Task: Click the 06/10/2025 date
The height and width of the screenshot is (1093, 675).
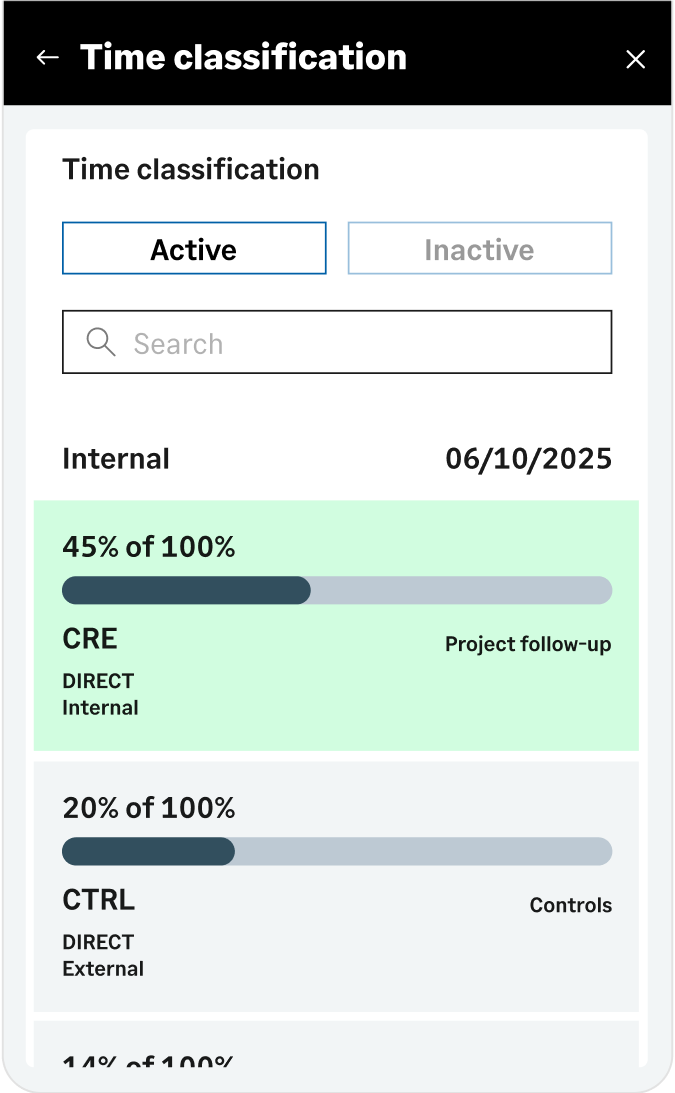Action: coord(529,459)
